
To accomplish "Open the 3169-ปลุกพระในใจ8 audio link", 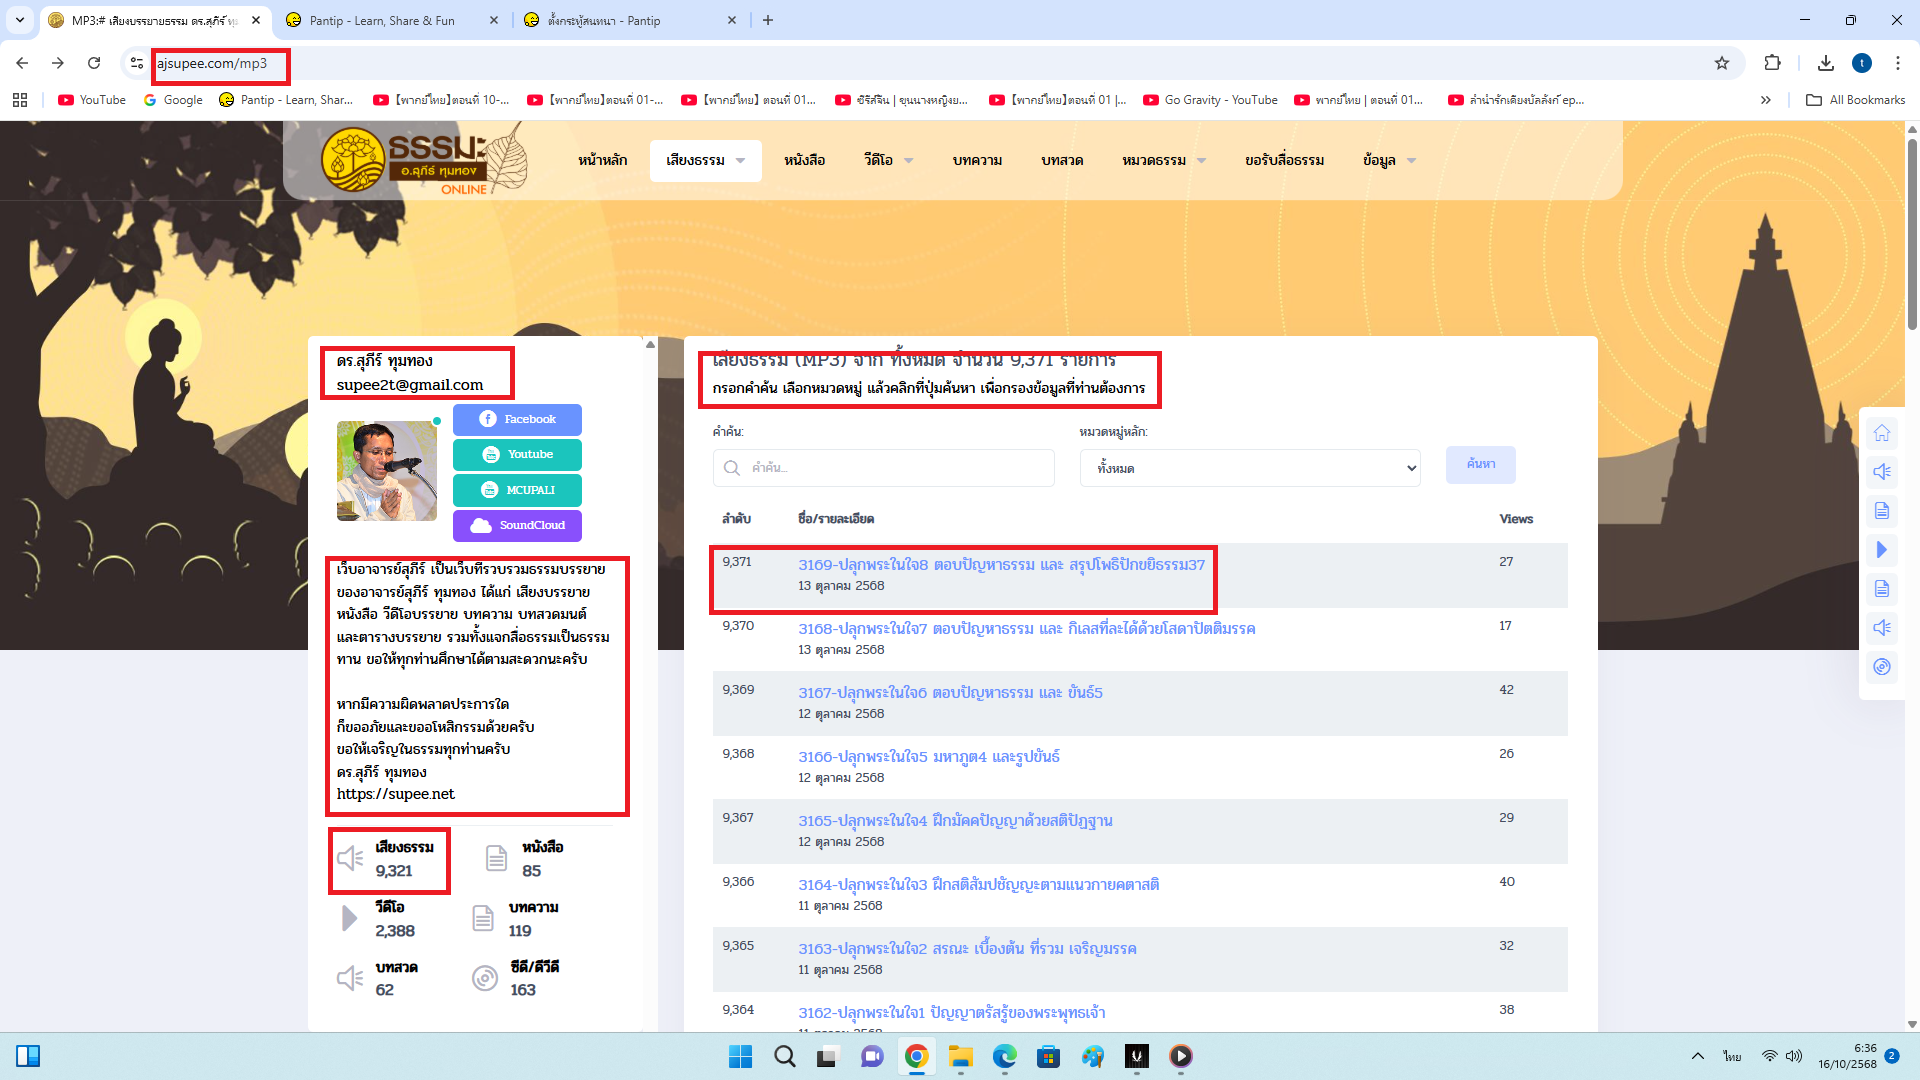I will pos(1001,565).
